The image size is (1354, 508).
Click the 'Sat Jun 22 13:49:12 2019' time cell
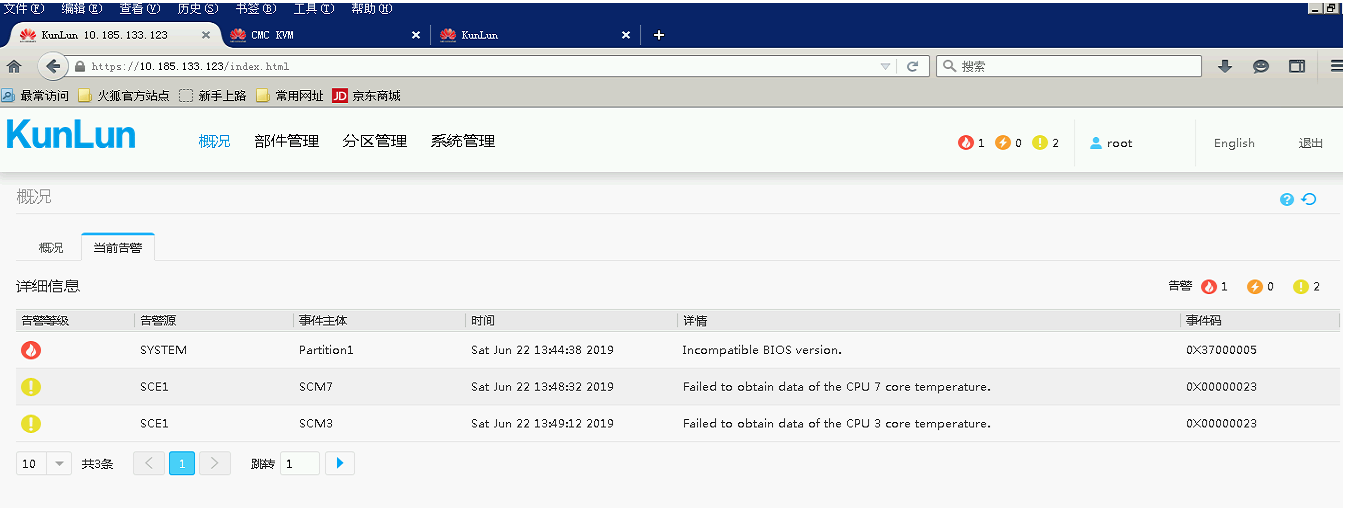(542, 424)
